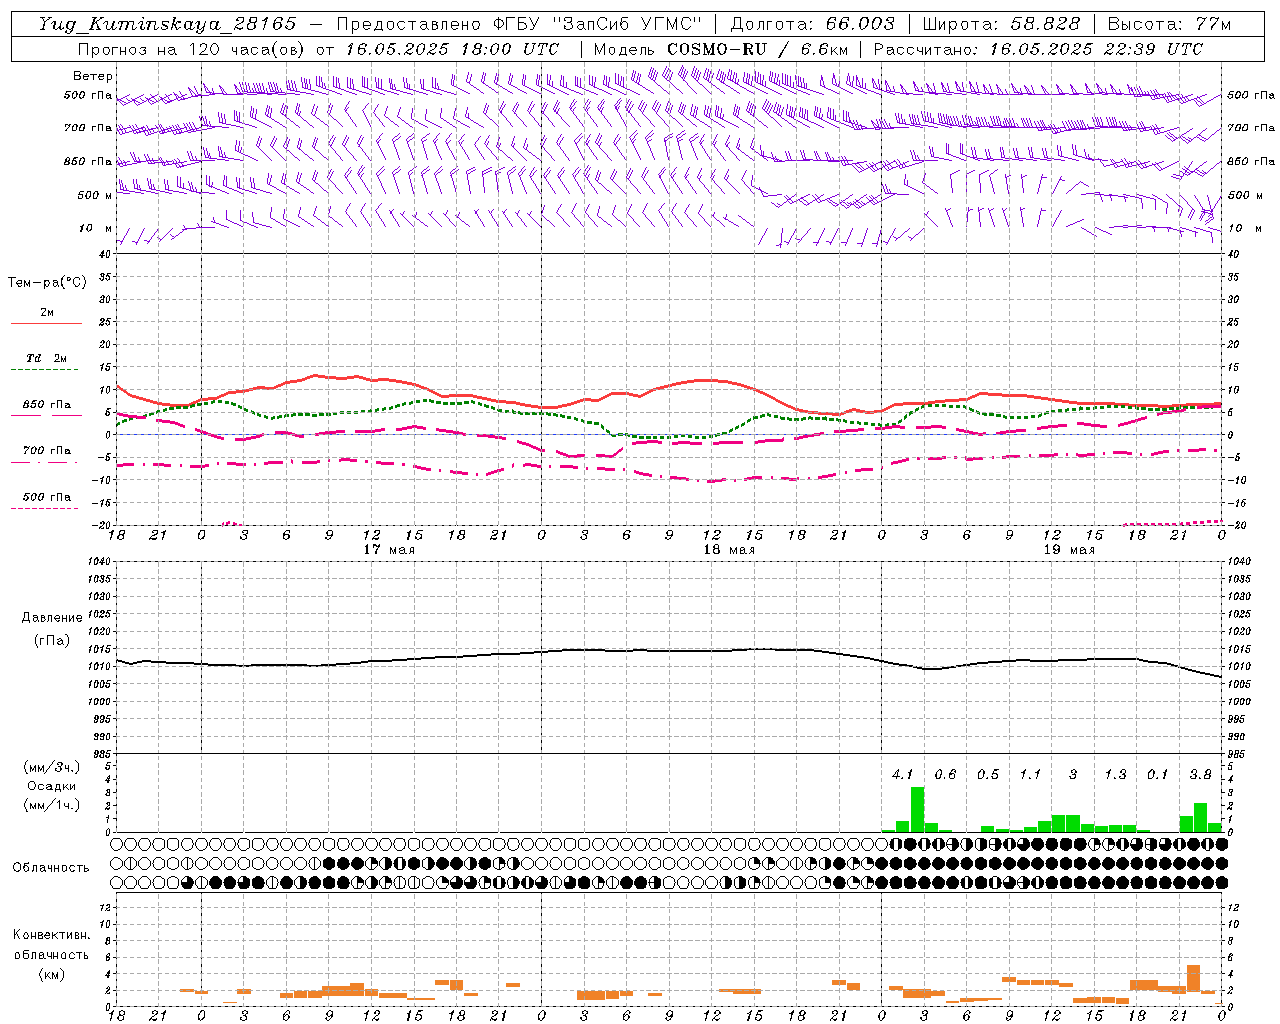Click the Тем-ра(°C) panel label
Screen dimensions: 1280x1024
pyautogui.click(x=47, y=283)
